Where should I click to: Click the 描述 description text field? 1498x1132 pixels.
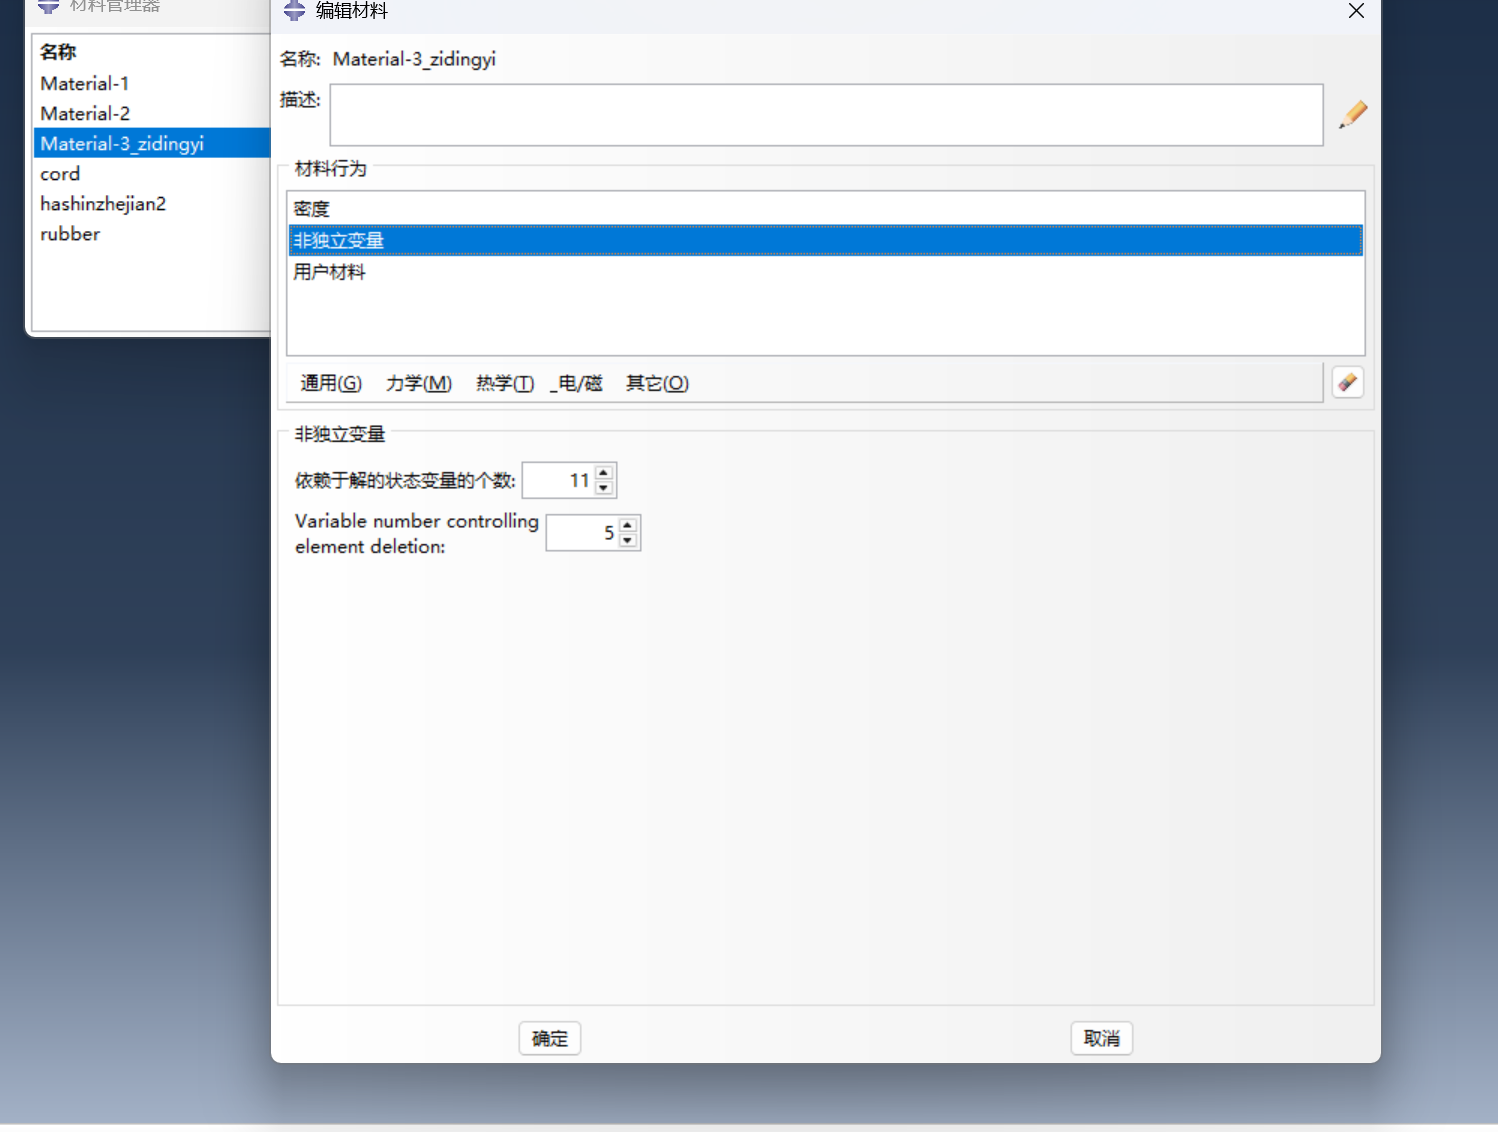[x=827, y=115]
